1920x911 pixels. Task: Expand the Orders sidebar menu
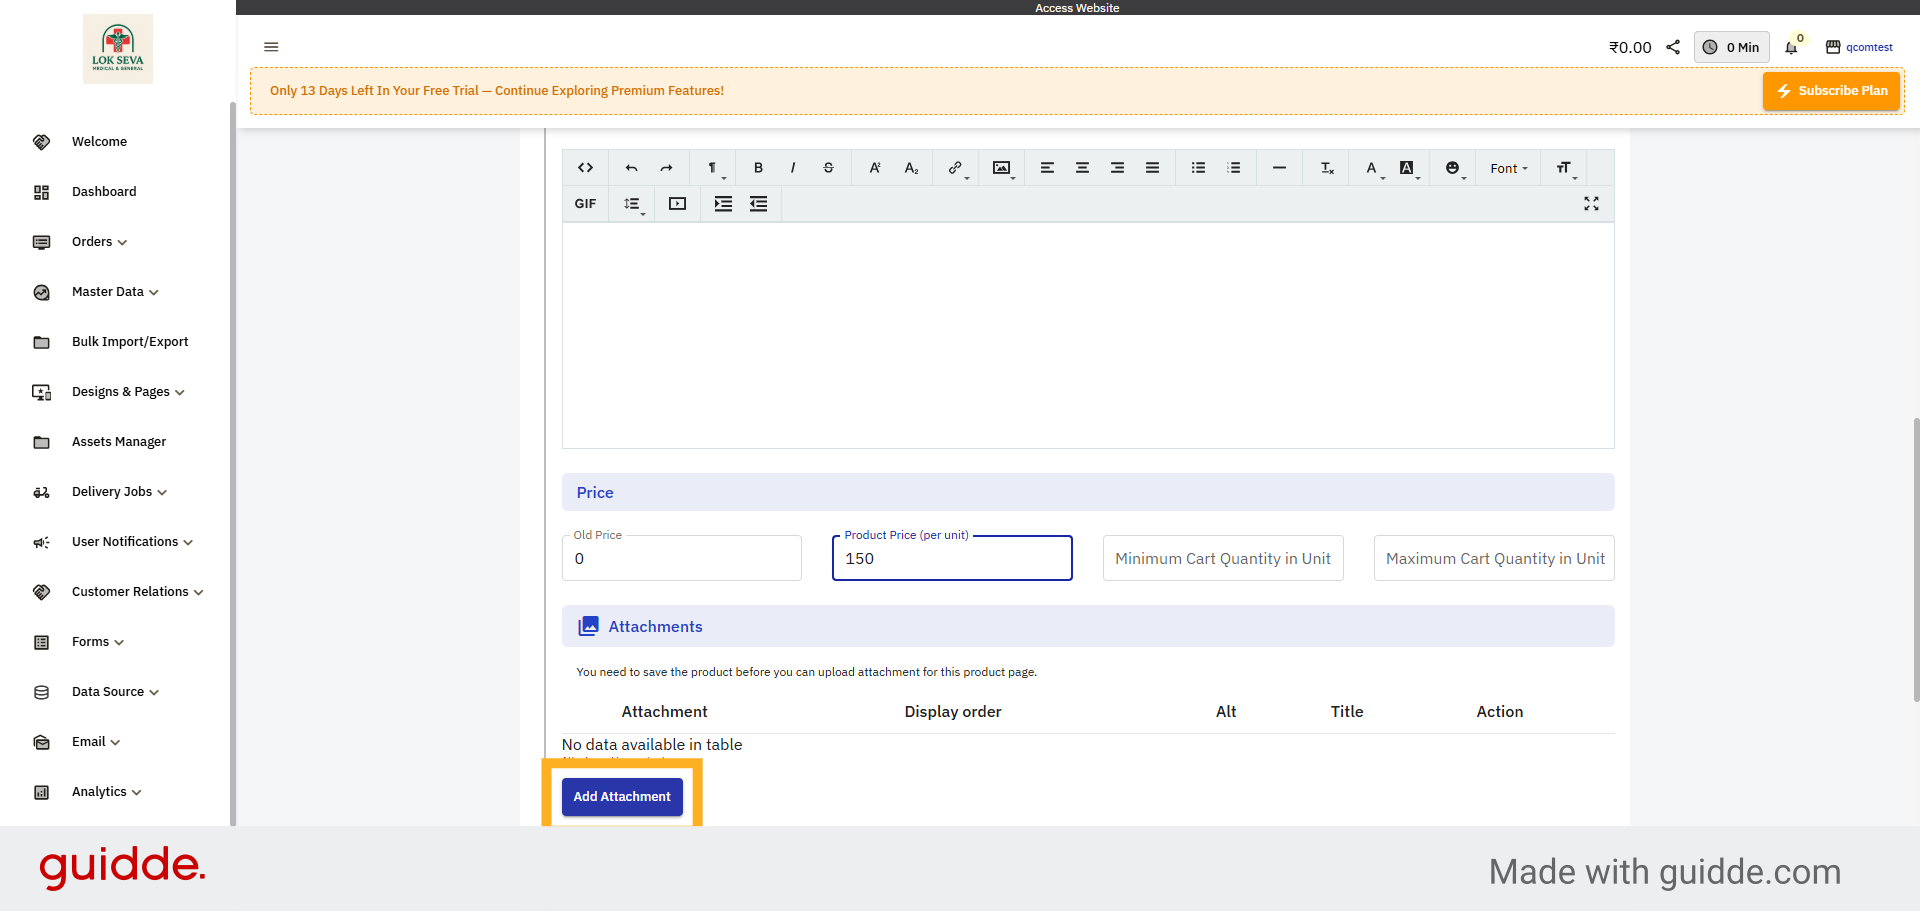97,241
